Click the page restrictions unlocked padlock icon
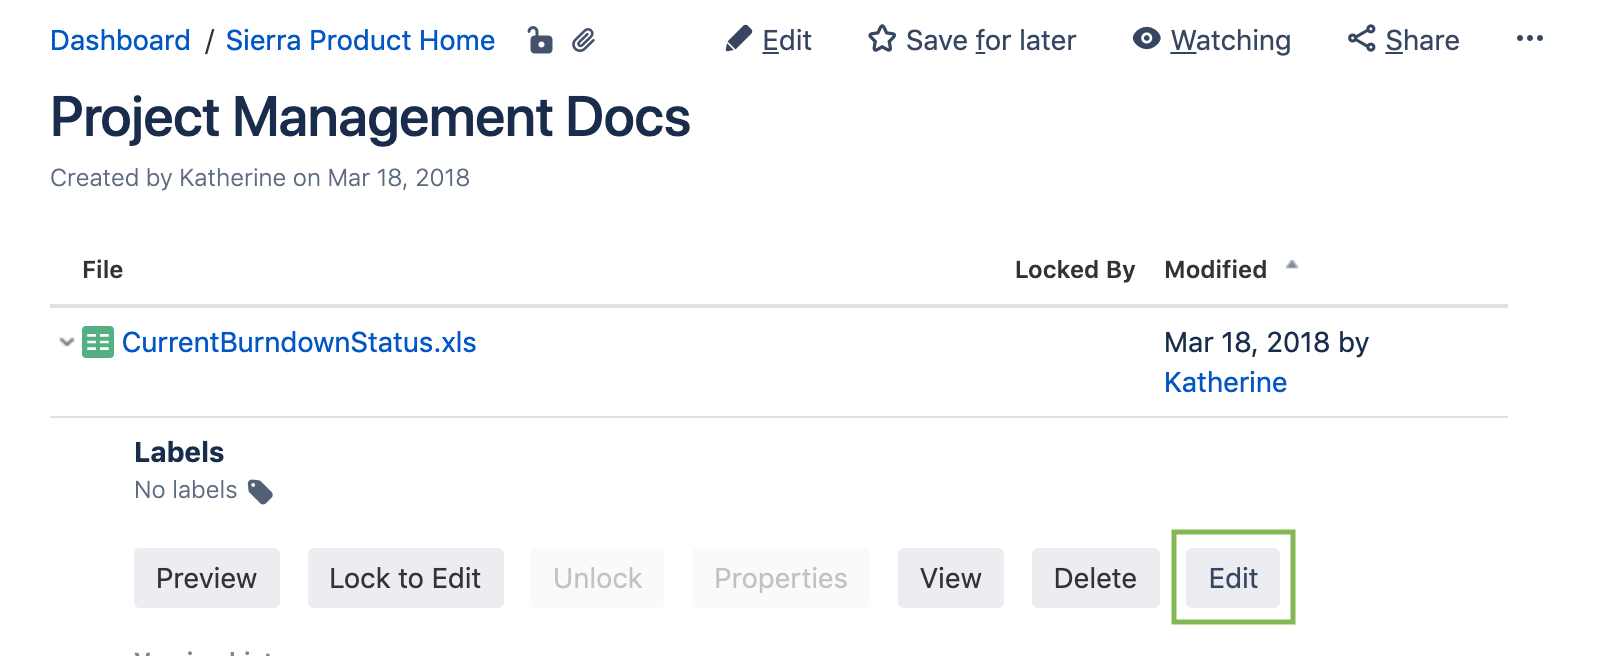The height and width of the screenshot is (656, 1600). pyautogui.click(x=540, y=40)
